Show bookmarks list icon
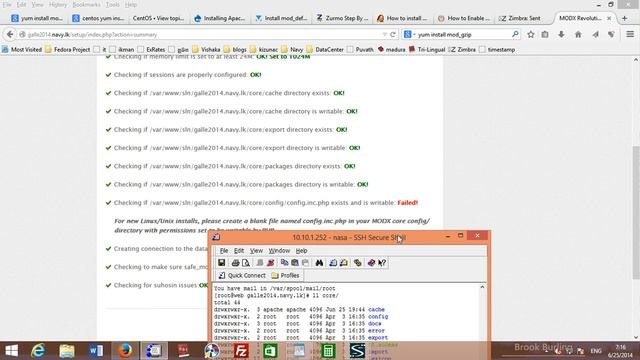Viewport: 640px width, 360px height. point(545,35)
